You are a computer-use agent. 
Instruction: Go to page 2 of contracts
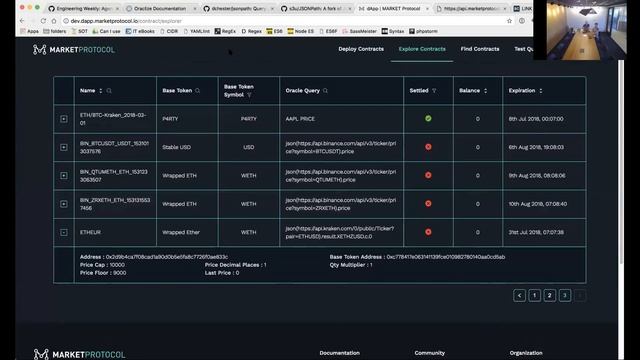(x=550, y=296)
